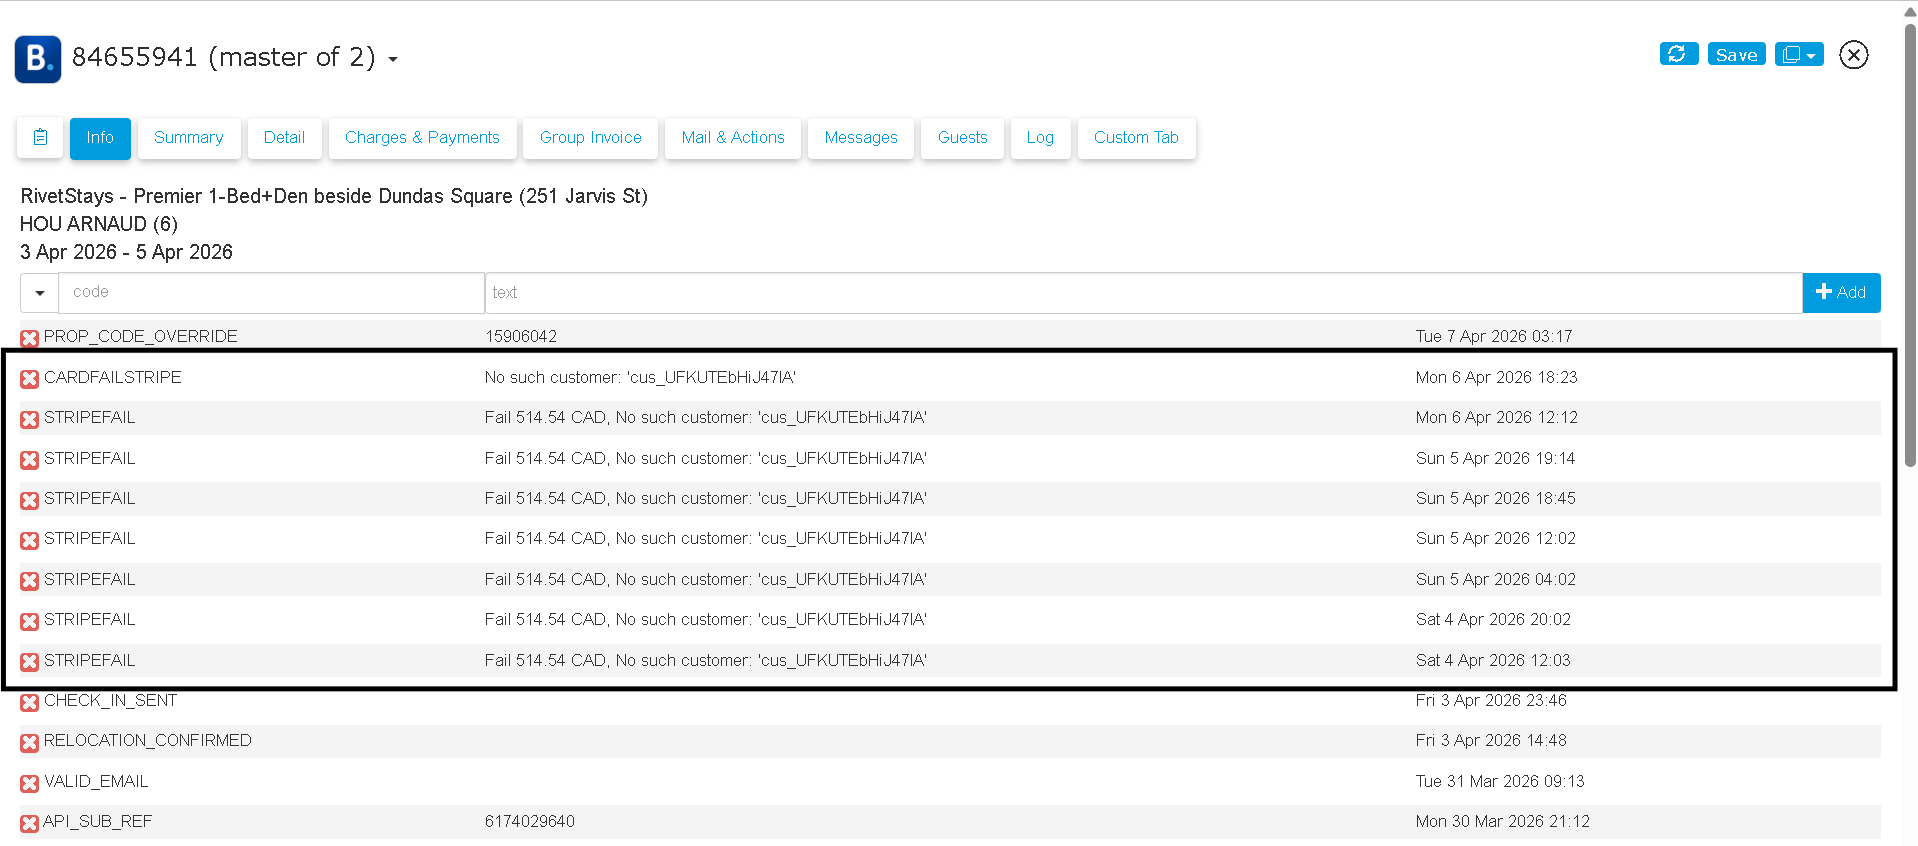The width and height of the screenshot is (1918, 846).
Task: Remove the CARDFAILSTRIPE entry via its red X
Action: pos(30,379)
